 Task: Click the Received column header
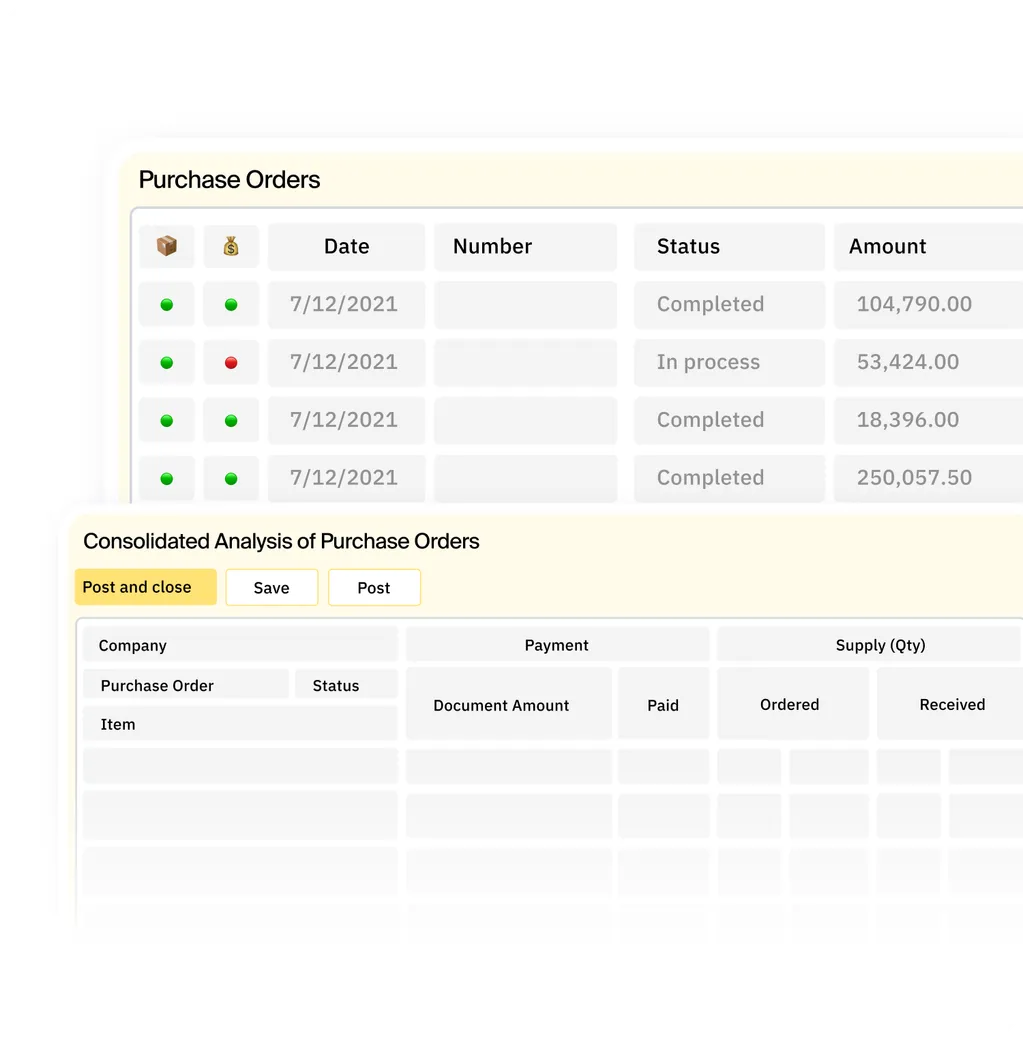click(950, 704)
